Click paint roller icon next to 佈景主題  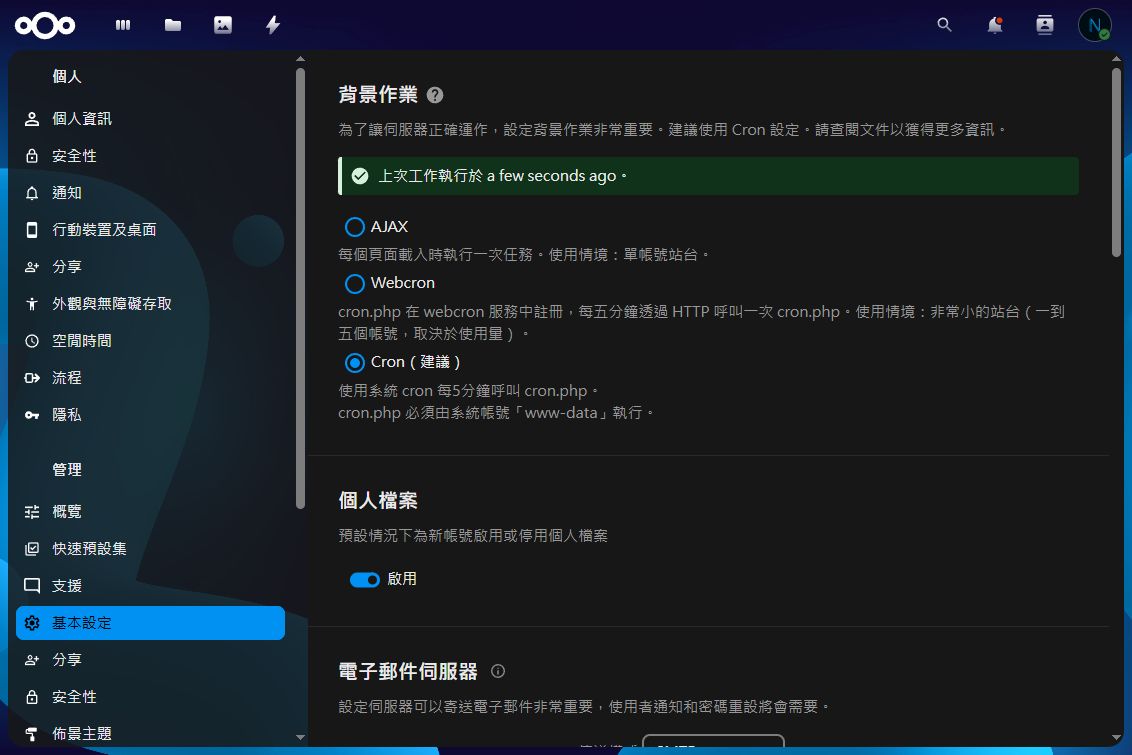point(32,734)
